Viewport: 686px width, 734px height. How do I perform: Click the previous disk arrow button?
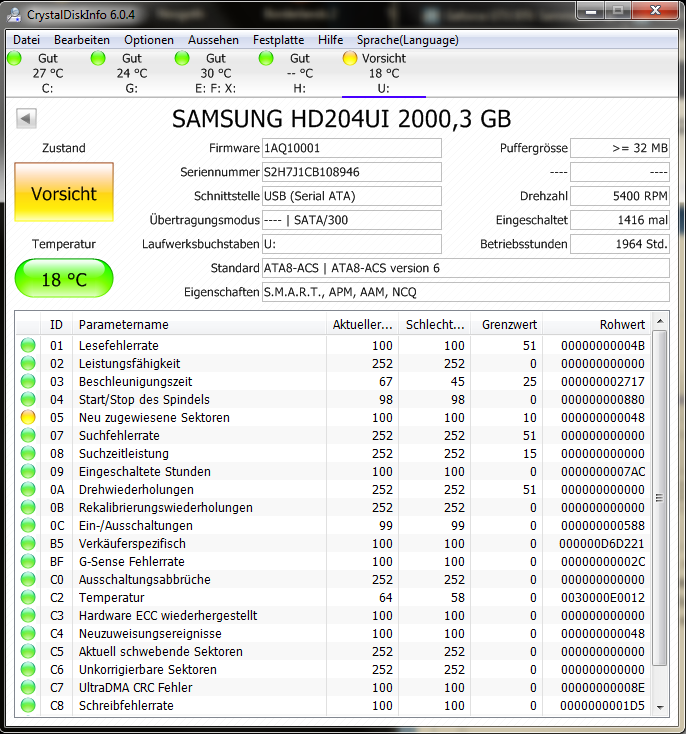26,118
